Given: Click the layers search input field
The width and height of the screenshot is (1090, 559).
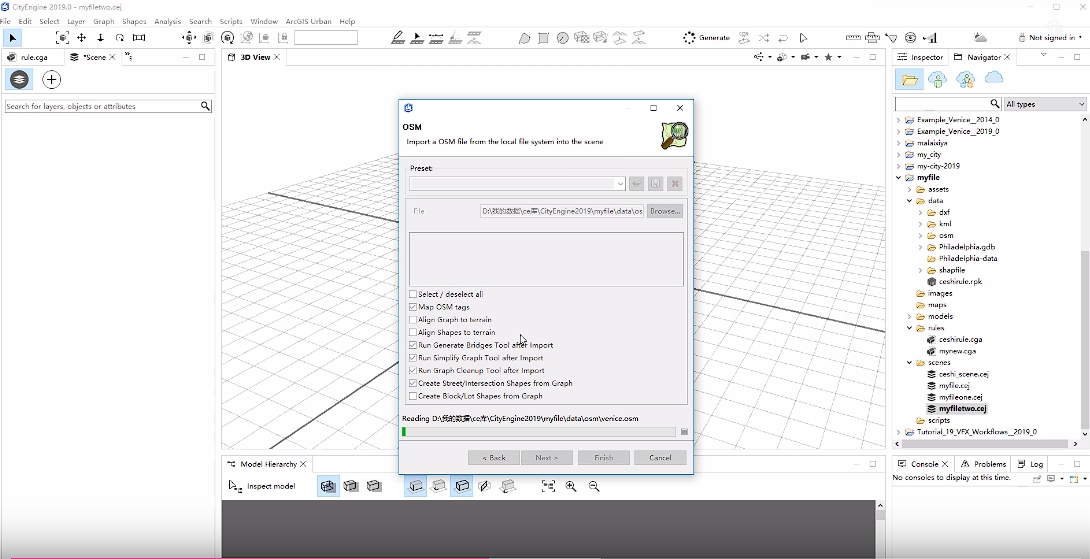Looking at the screenshot, I should 101,106.
